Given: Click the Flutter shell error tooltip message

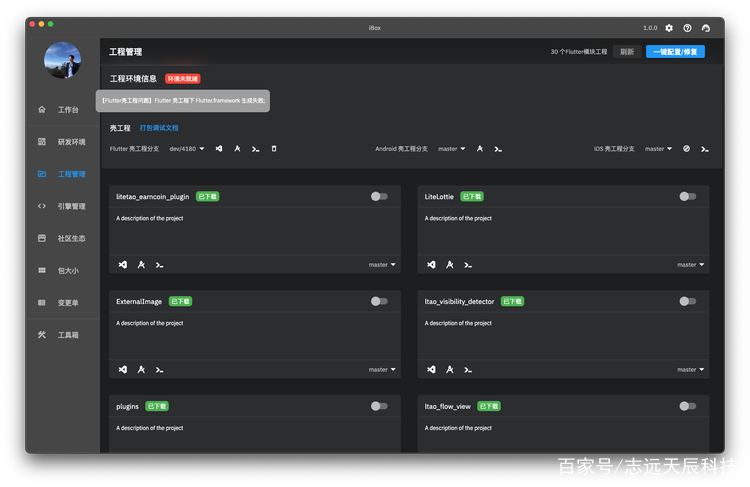Looking at the screenshot, I should click(183, 101).
